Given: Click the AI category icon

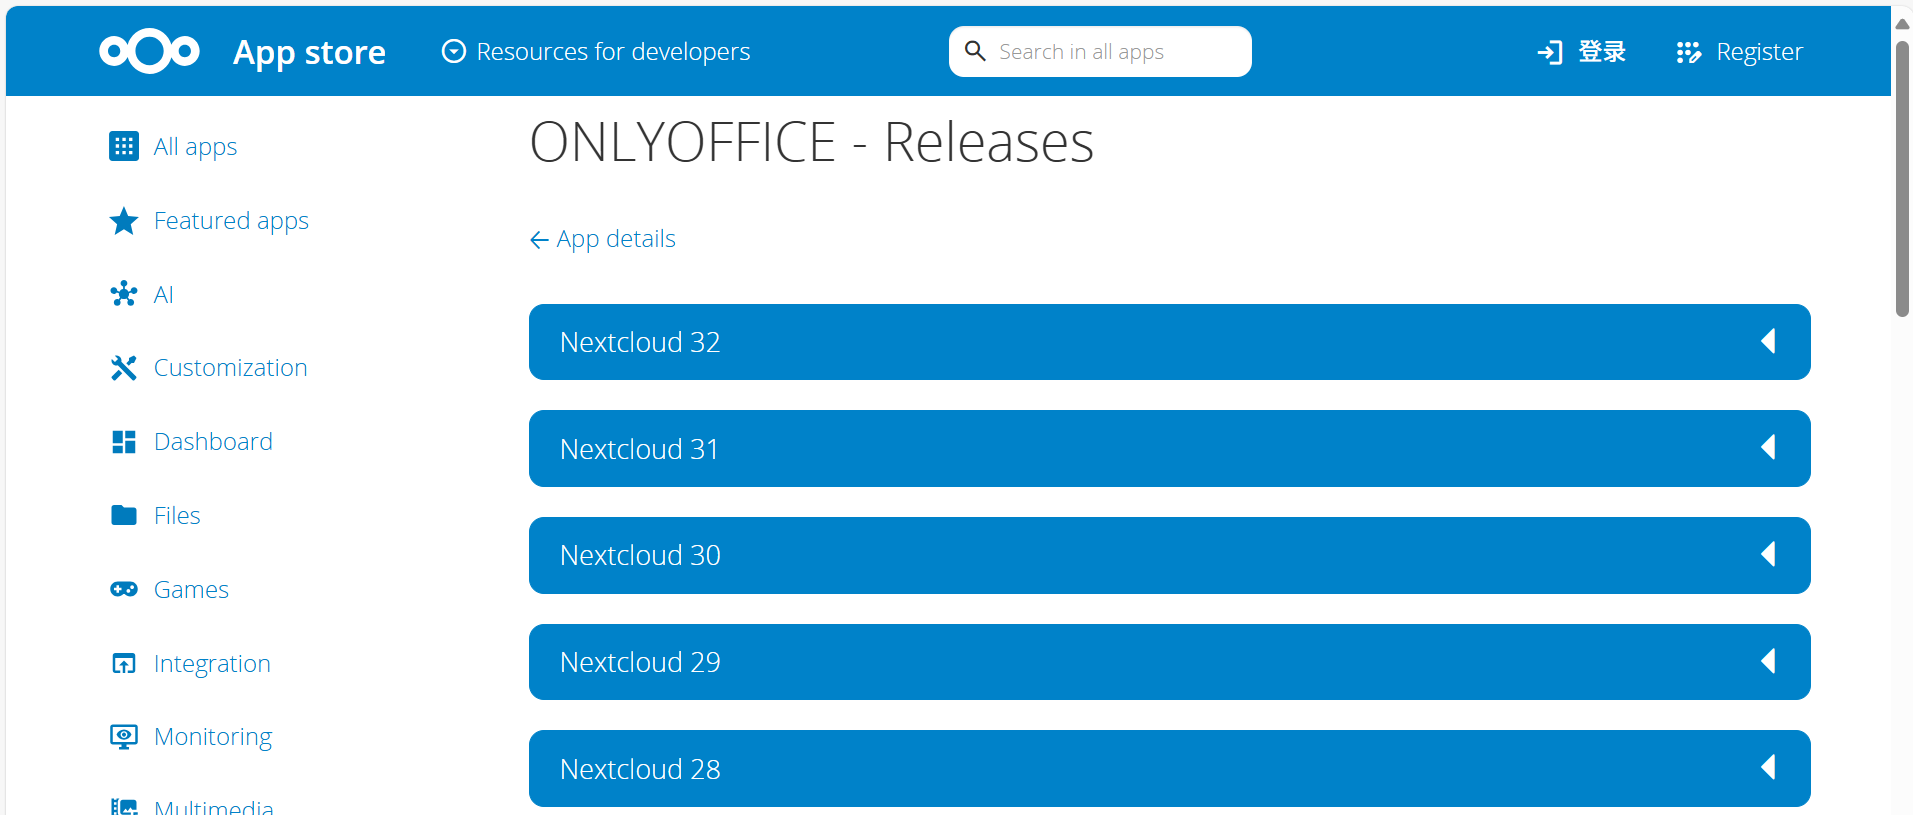Looking at the screenshot, I should [124, 294].
